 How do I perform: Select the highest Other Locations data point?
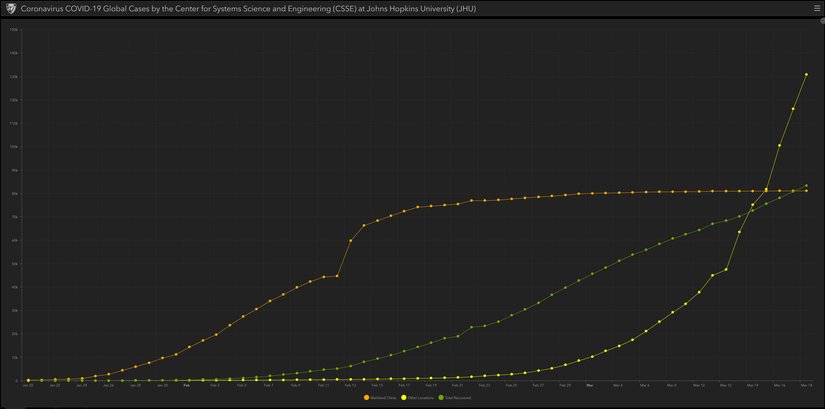pos(806,74)
